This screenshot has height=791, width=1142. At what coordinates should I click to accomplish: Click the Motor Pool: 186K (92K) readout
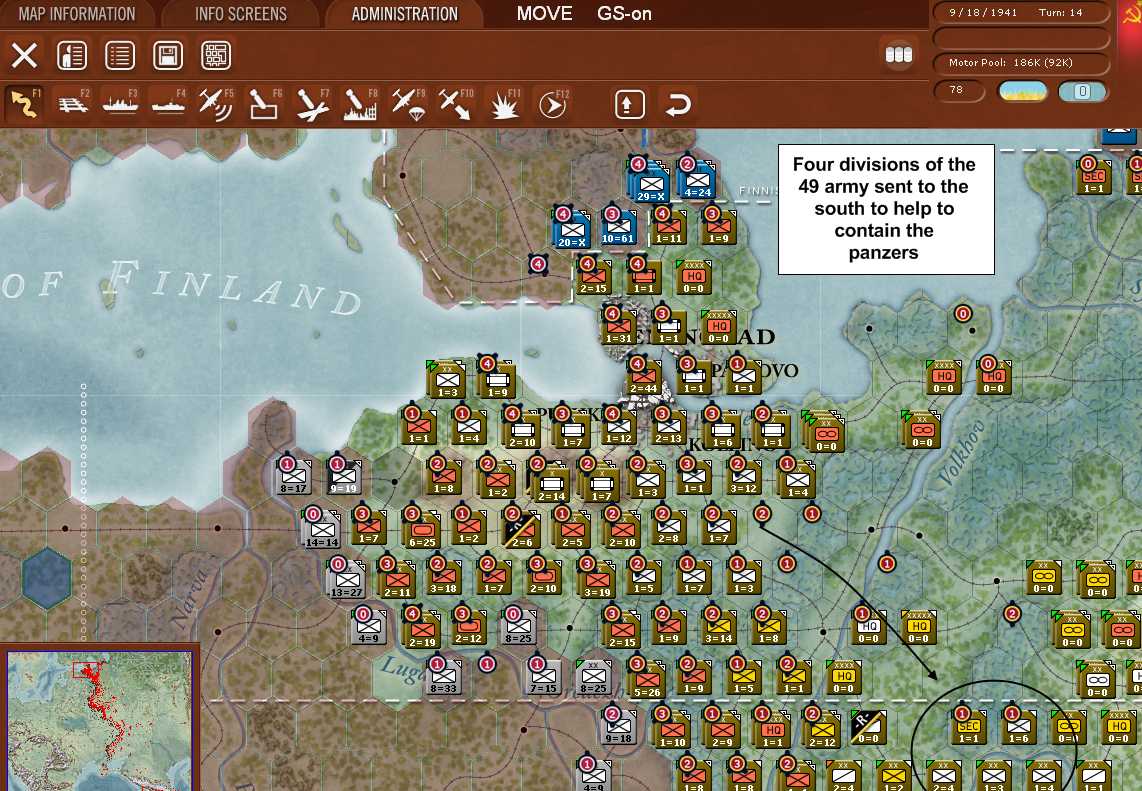1011,63
